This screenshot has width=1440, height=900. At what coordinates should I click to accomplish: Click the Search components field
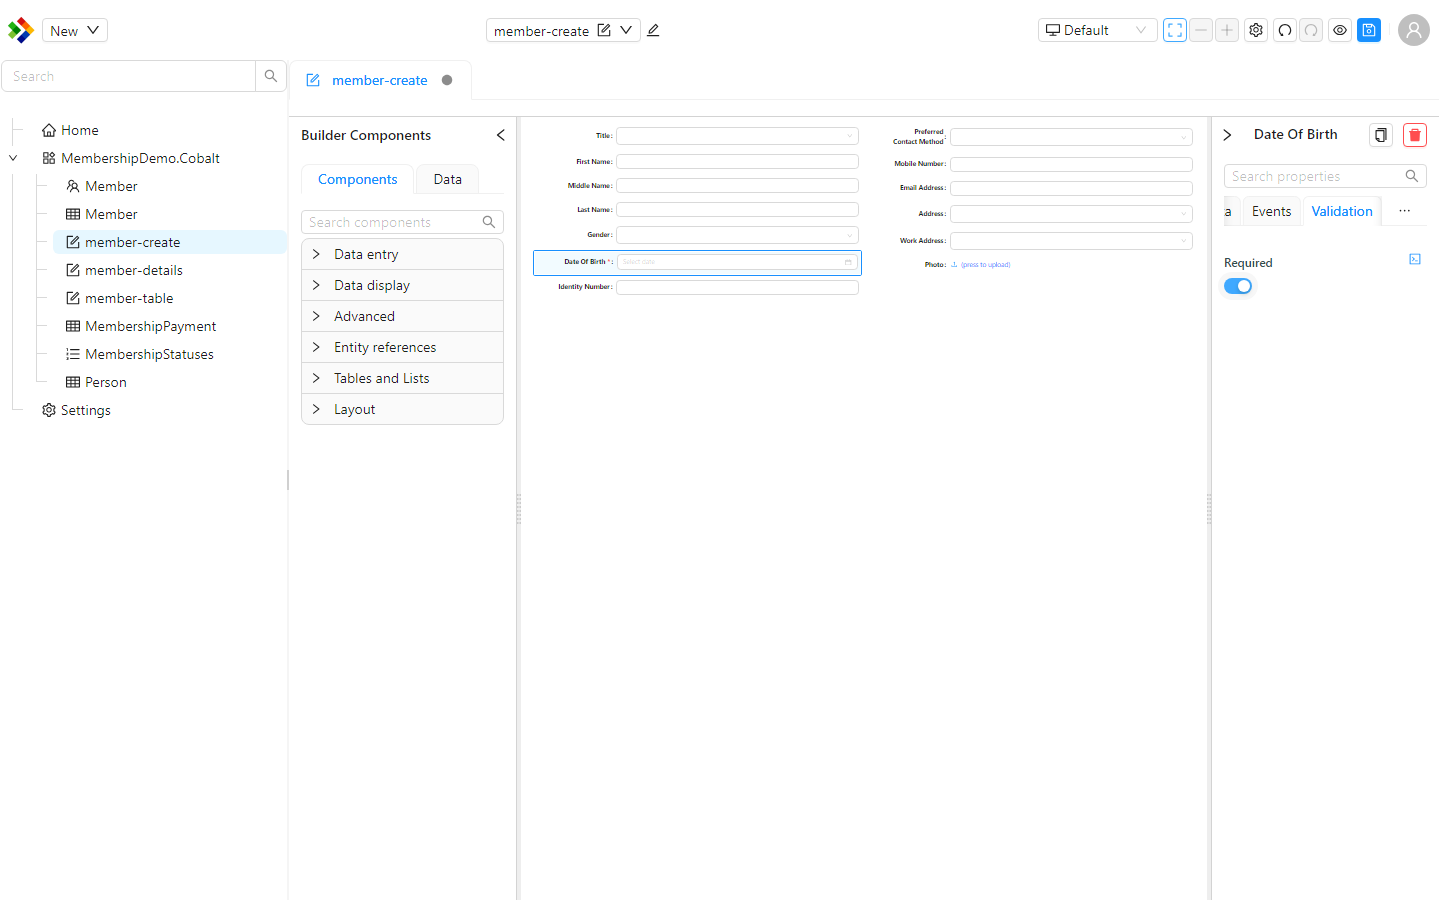pos(391,222)
